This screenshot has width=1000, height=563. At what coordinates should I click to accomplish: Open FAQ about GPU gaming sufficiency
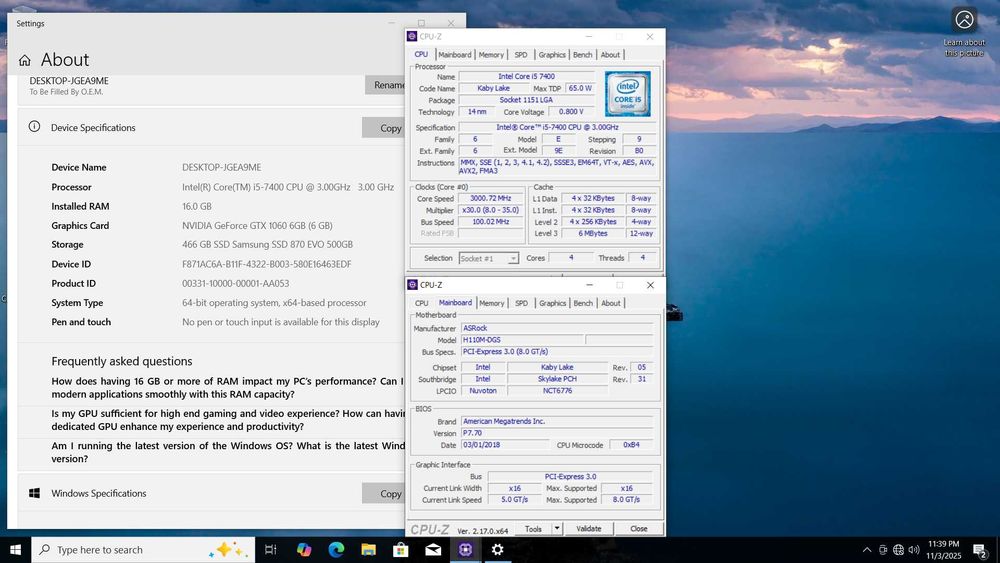pos(228,420)
